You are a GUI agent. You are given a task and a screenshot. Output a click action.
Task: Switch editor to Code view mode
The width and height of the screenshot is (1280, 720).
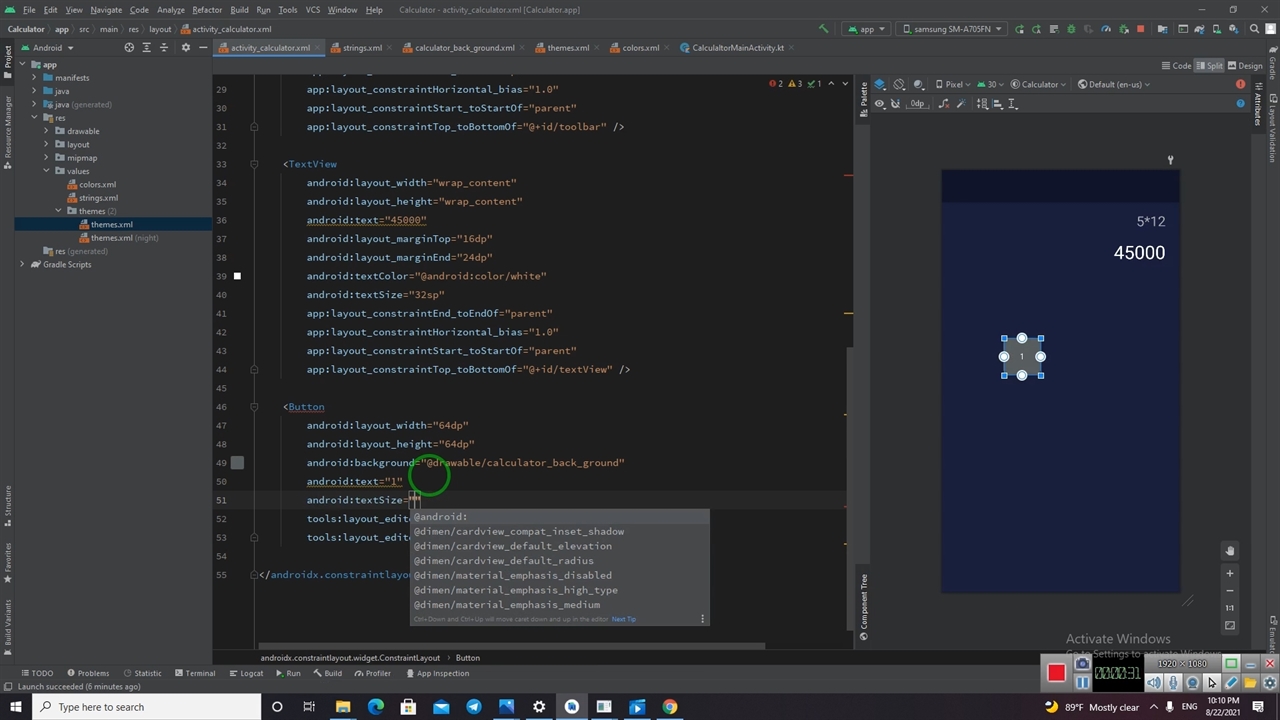[x=1176, y=66]
